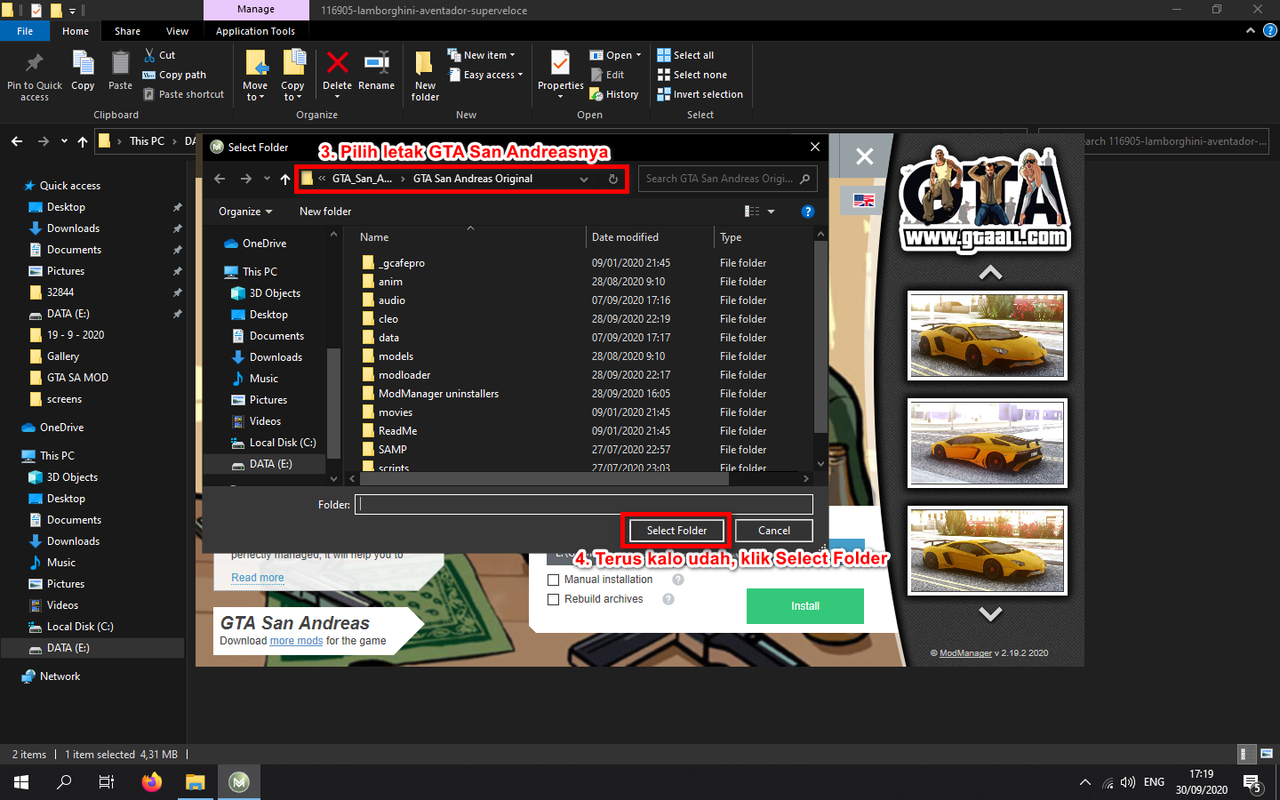Click the Copy path ribbon icon
This screenshot has height=800, width=1280.
(x=149, y=75)
